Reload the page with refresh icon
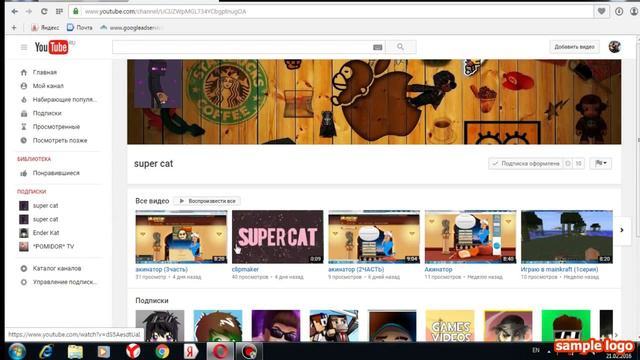 (44, 11)
